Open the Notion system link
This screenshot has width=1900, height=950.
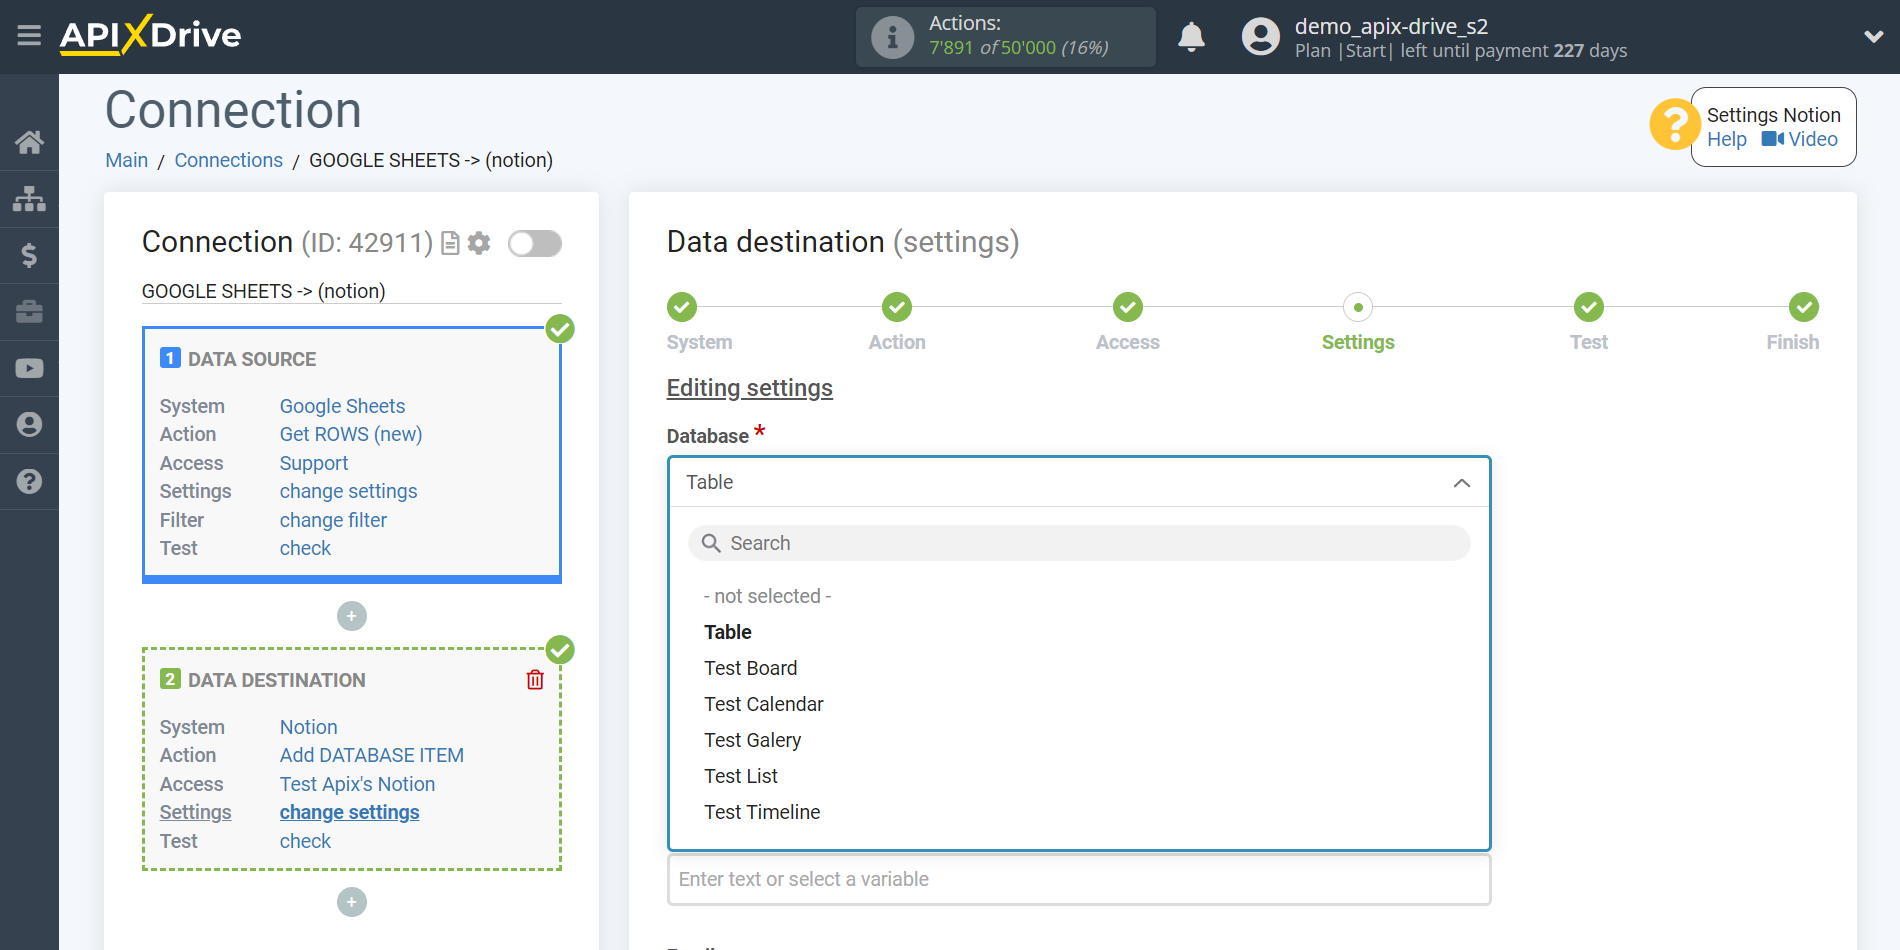click(x=308, y=727)
